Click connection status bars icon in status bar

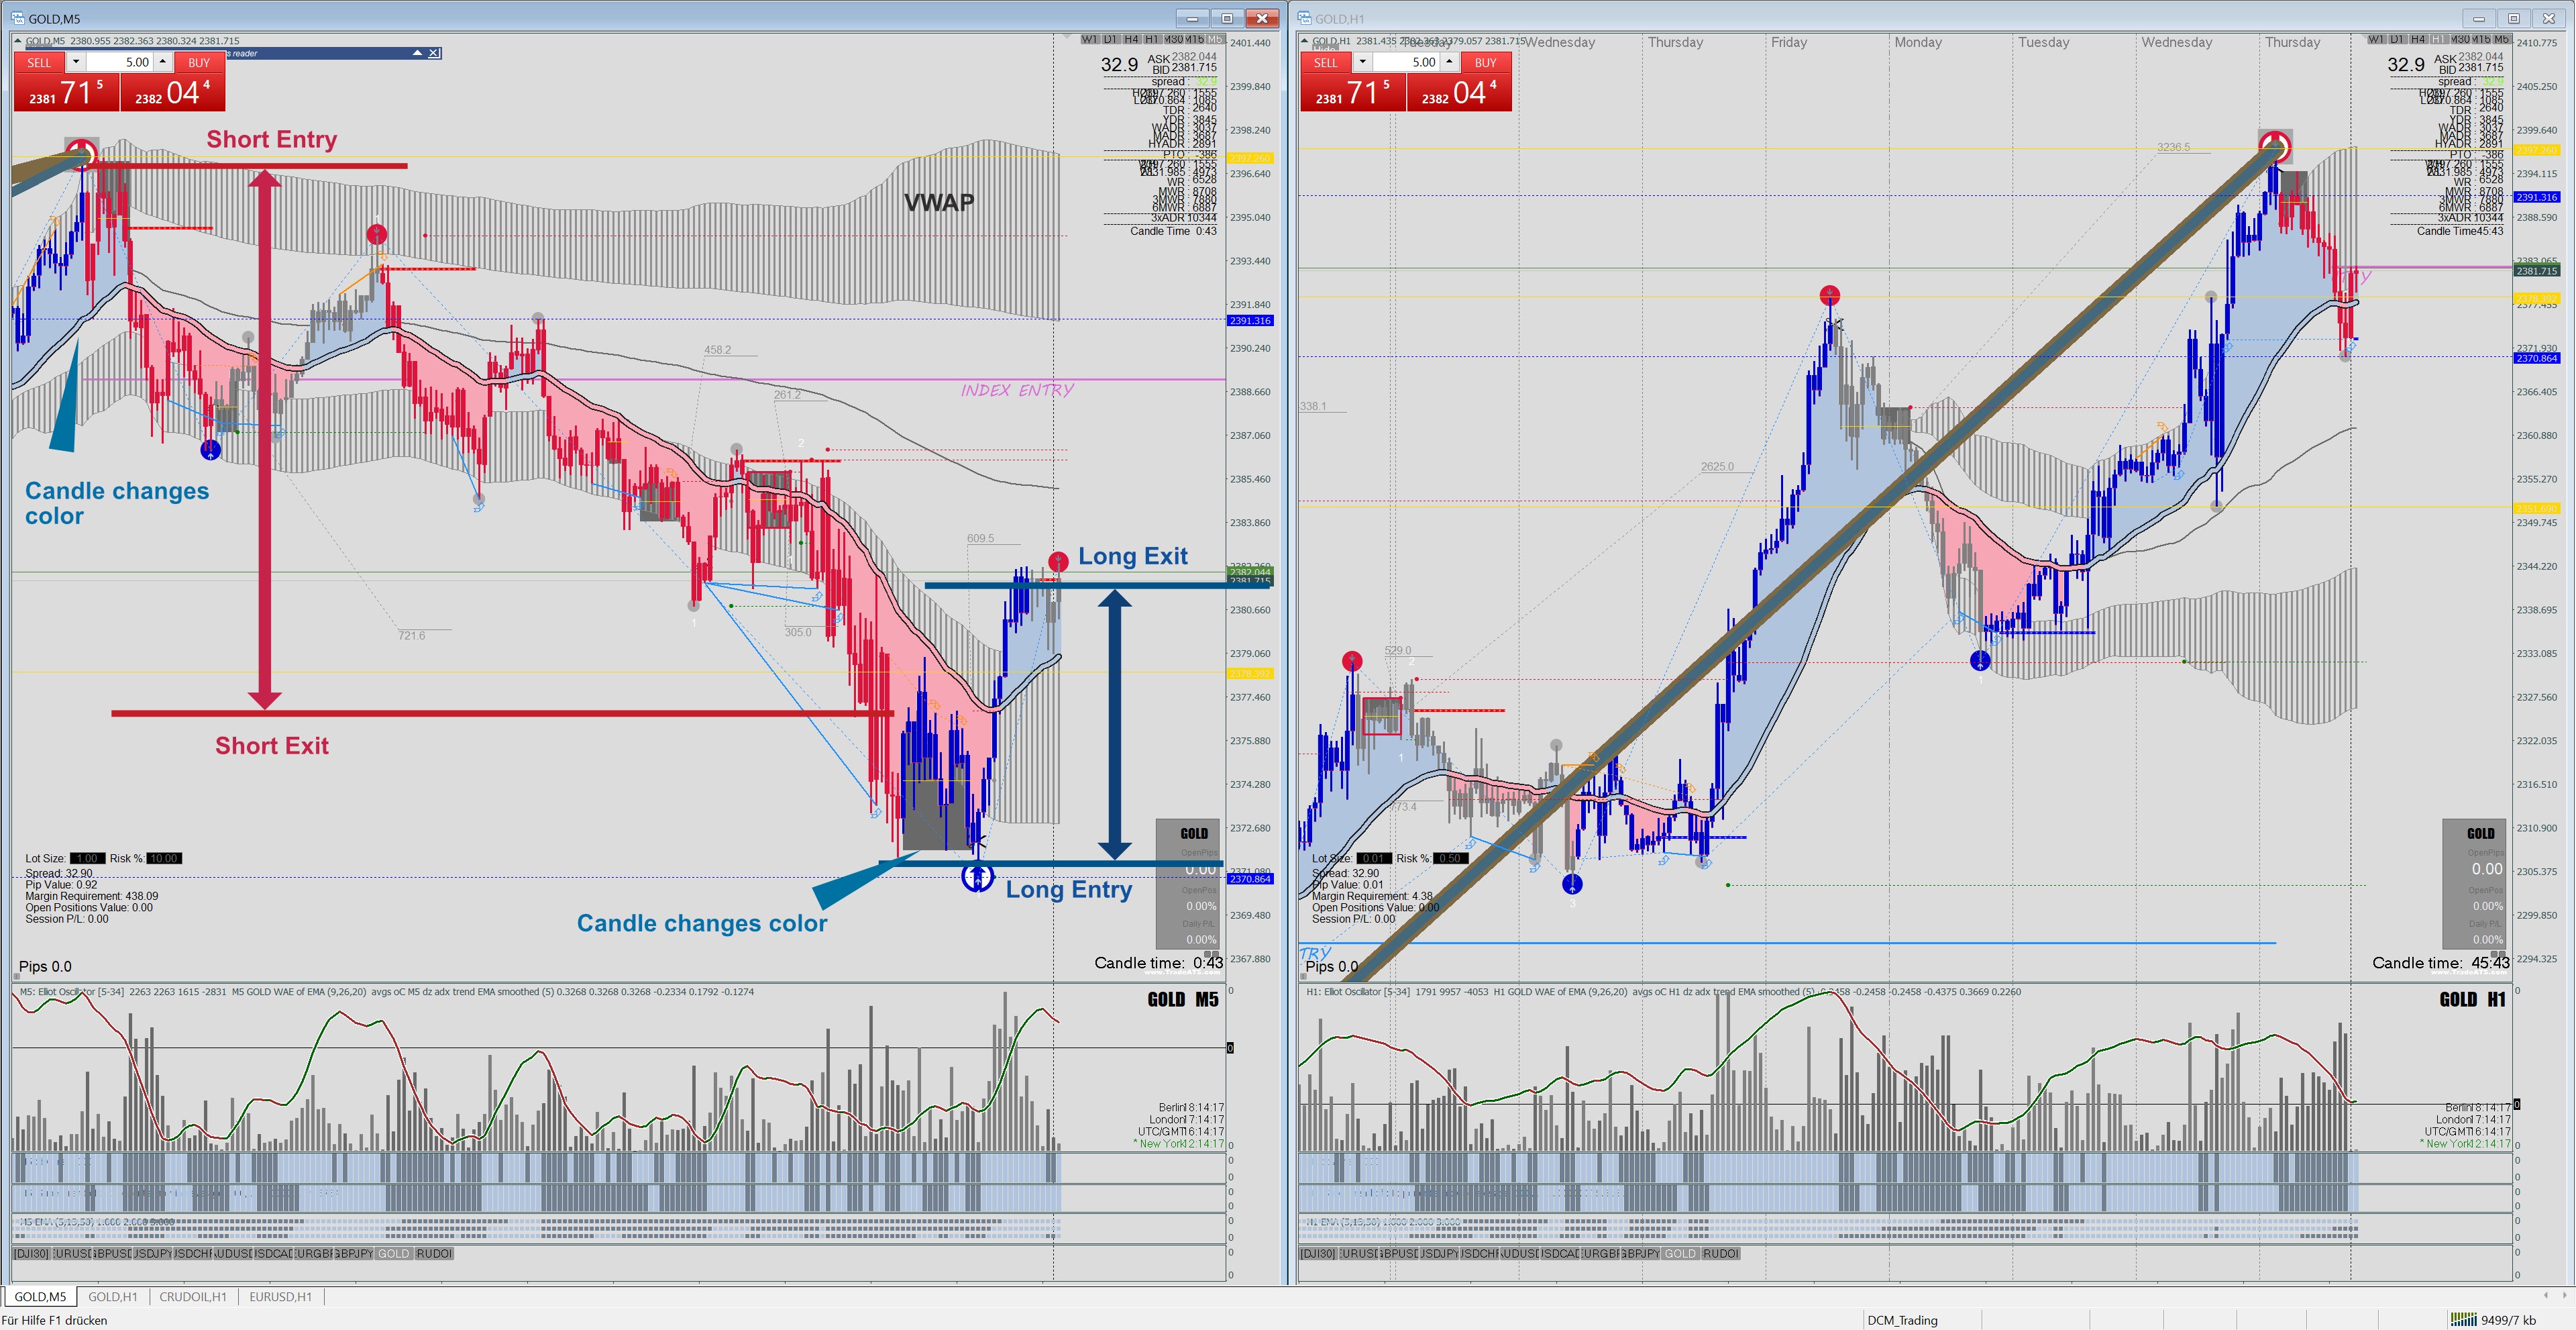tap(2463, 1320)
